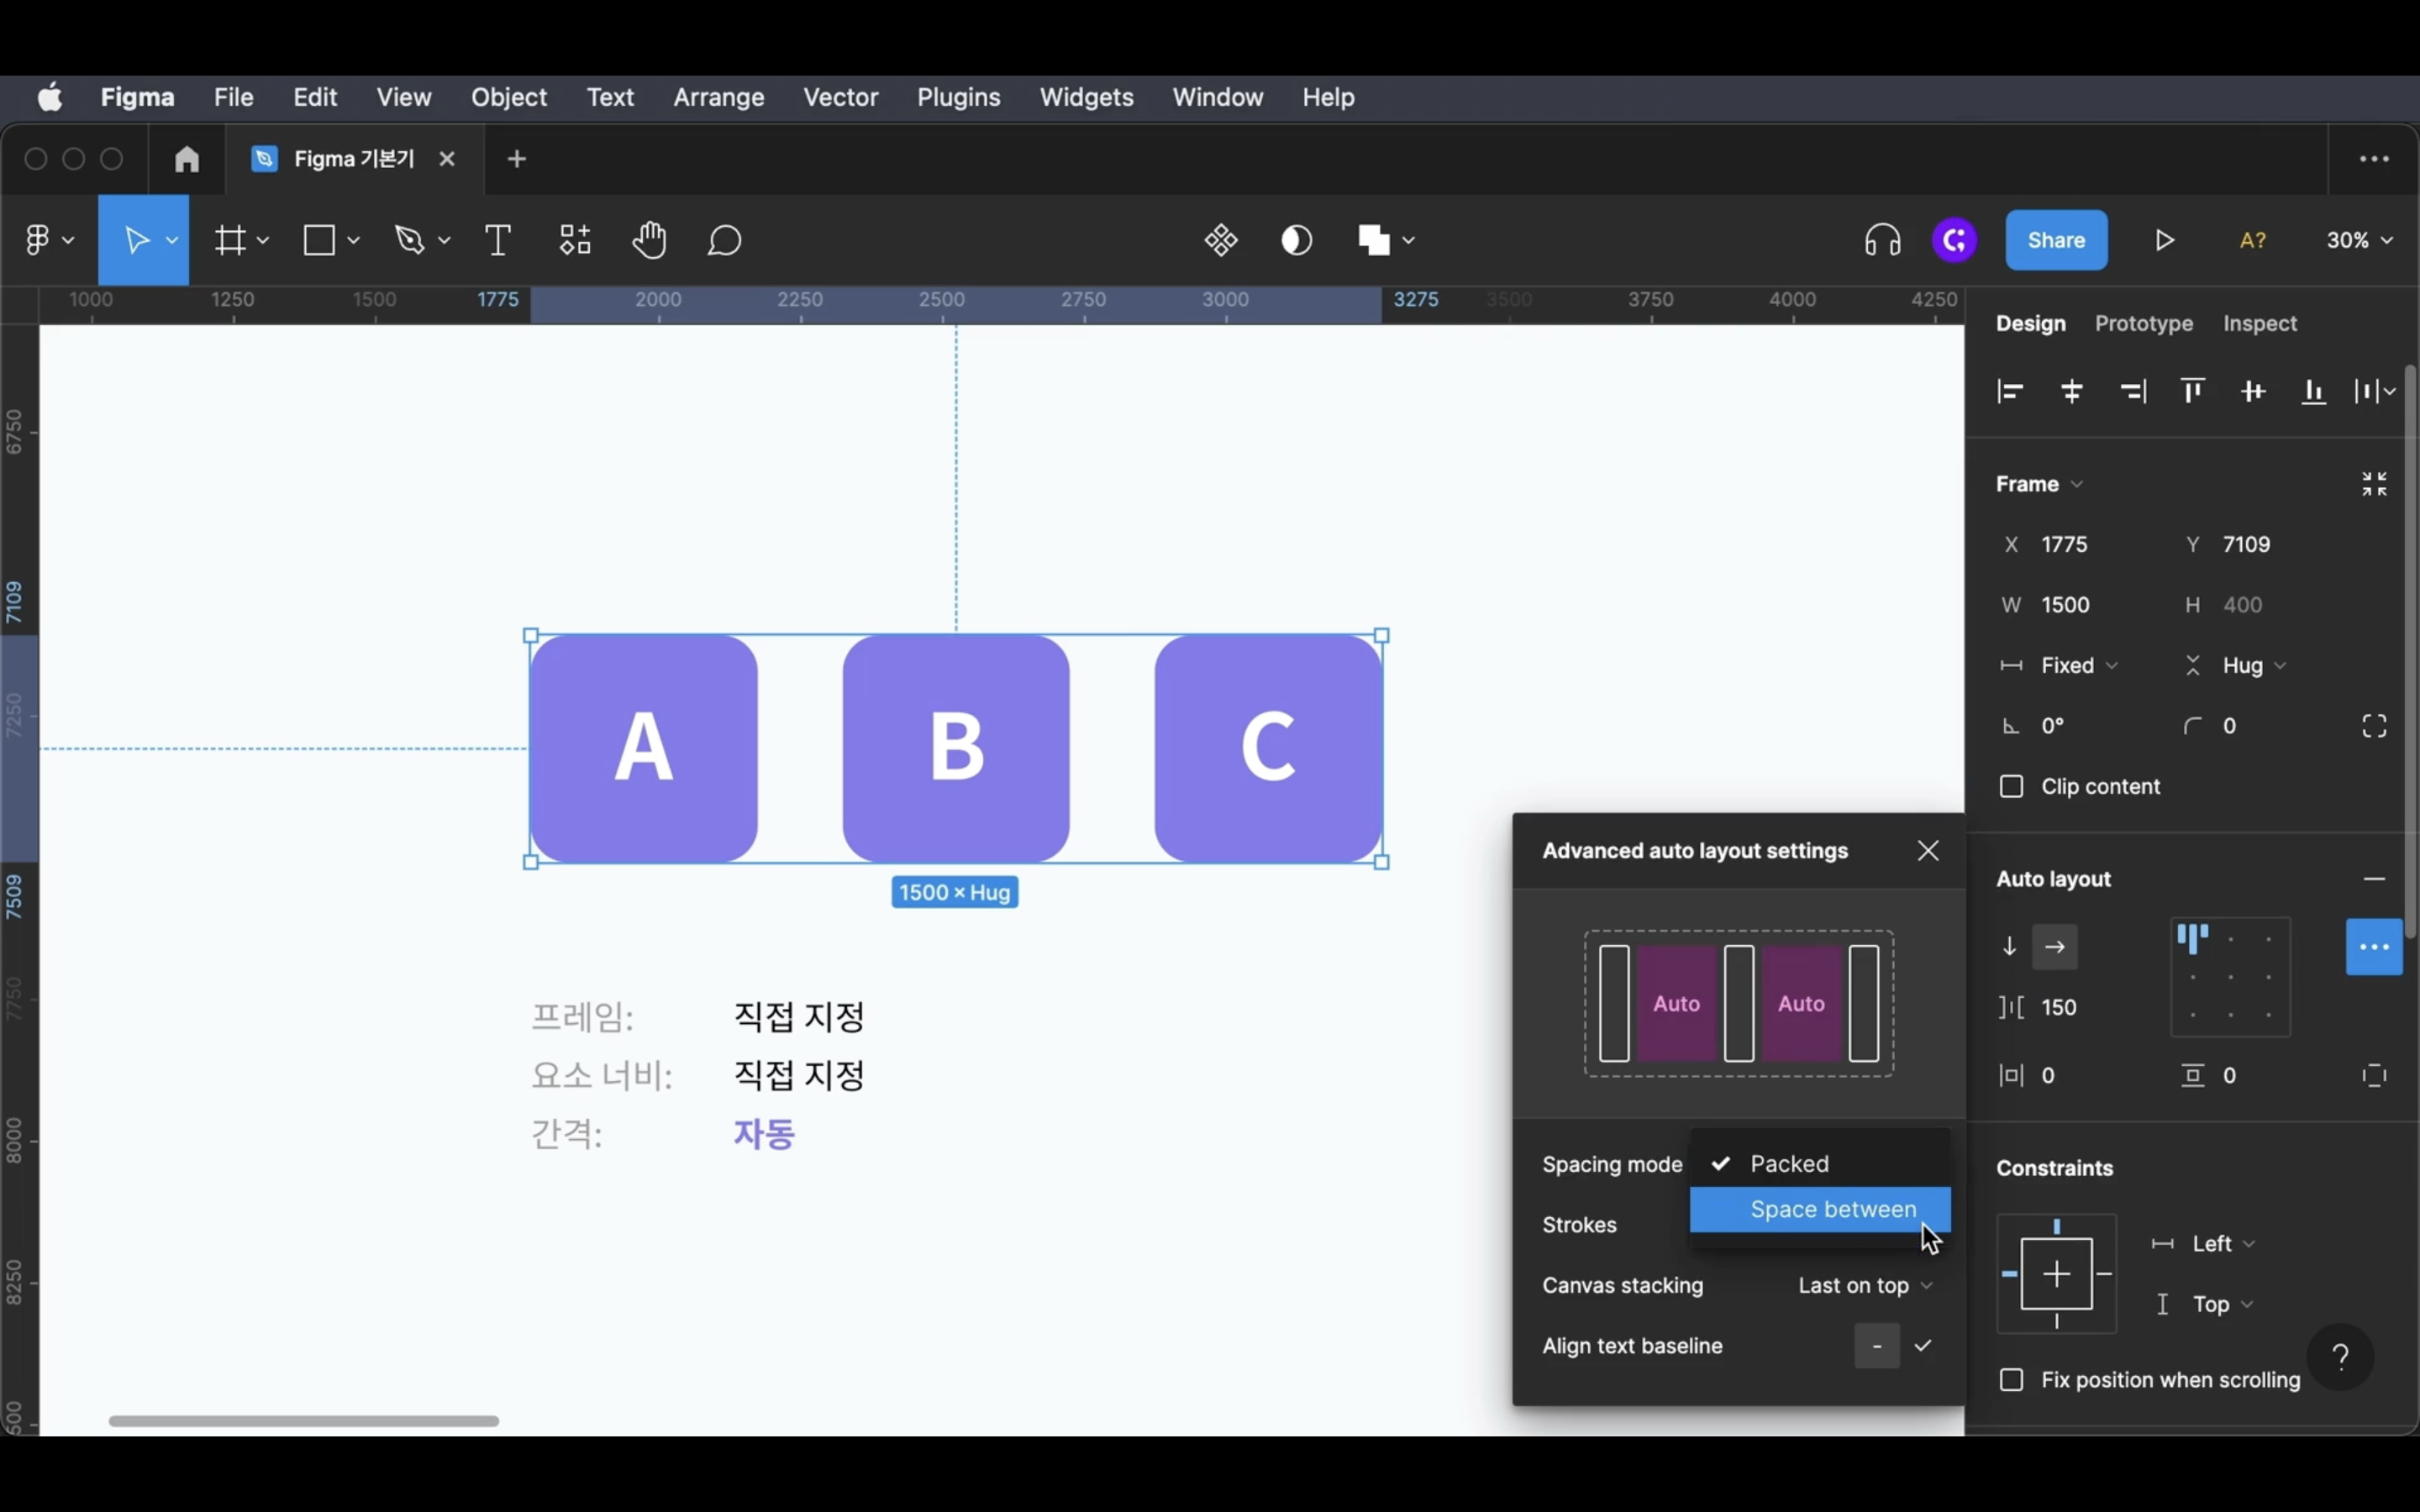The image size is (2420, 1512).
Task: Toggle the Mask contrast icon
Action: 1297,240
